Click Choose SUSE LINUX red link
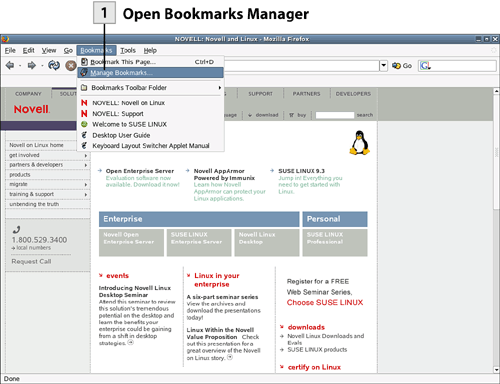 325,303
